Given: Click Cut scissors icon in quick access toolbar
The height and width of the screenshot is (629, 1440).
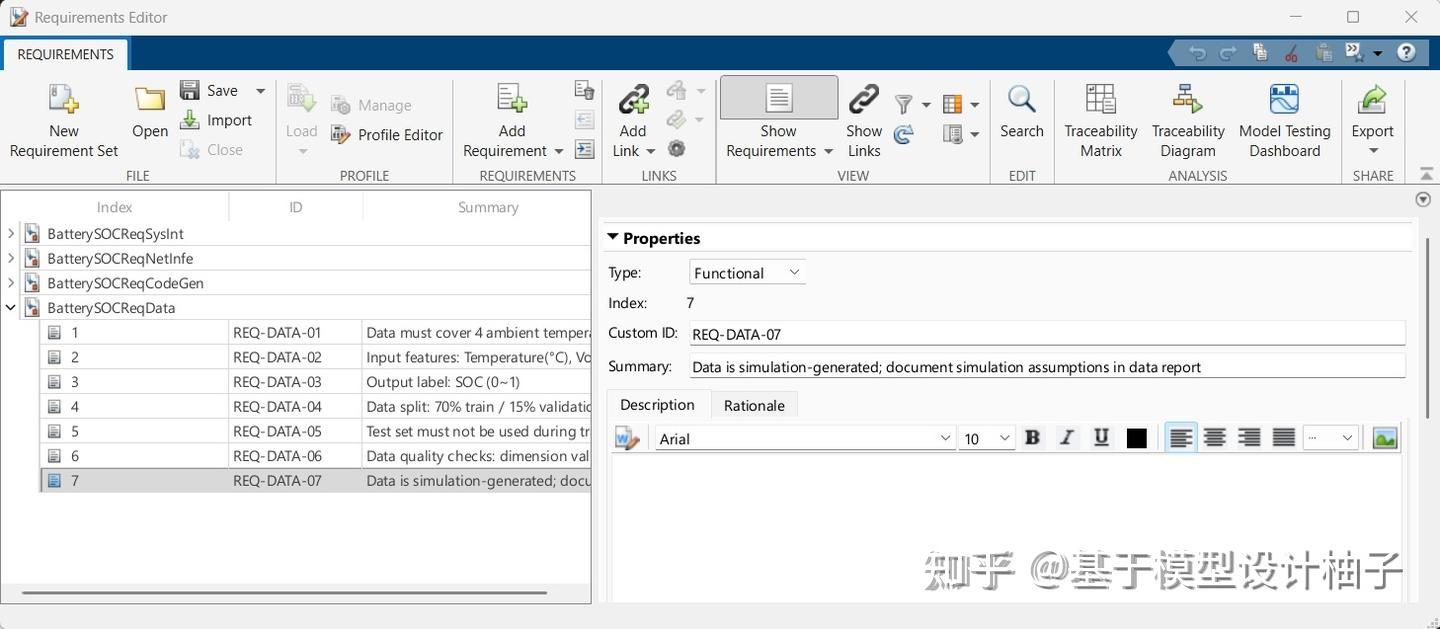Looking at the screenshot, I should coord(1291,53).
